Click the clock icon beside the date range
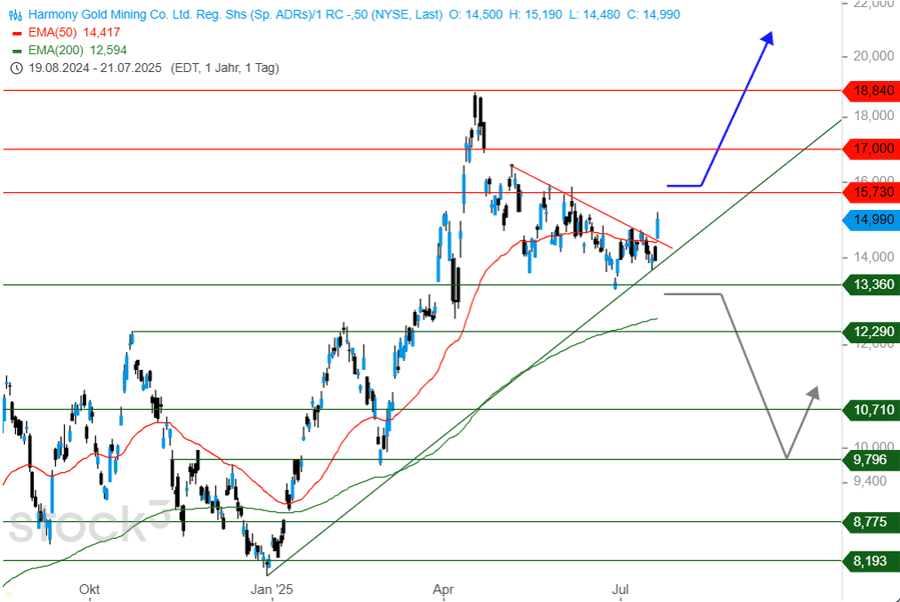 (15, 68)
